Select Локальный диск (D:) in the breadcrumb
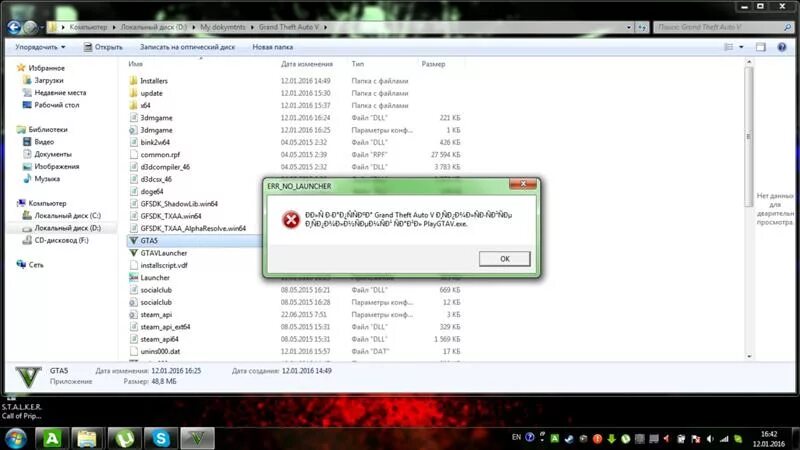The height and width of the screenshot is (450, 800). coord(154,27)
